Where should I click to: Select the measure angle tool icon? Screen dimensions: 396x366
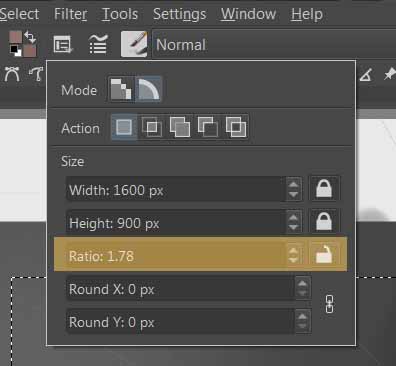point(366,75)
